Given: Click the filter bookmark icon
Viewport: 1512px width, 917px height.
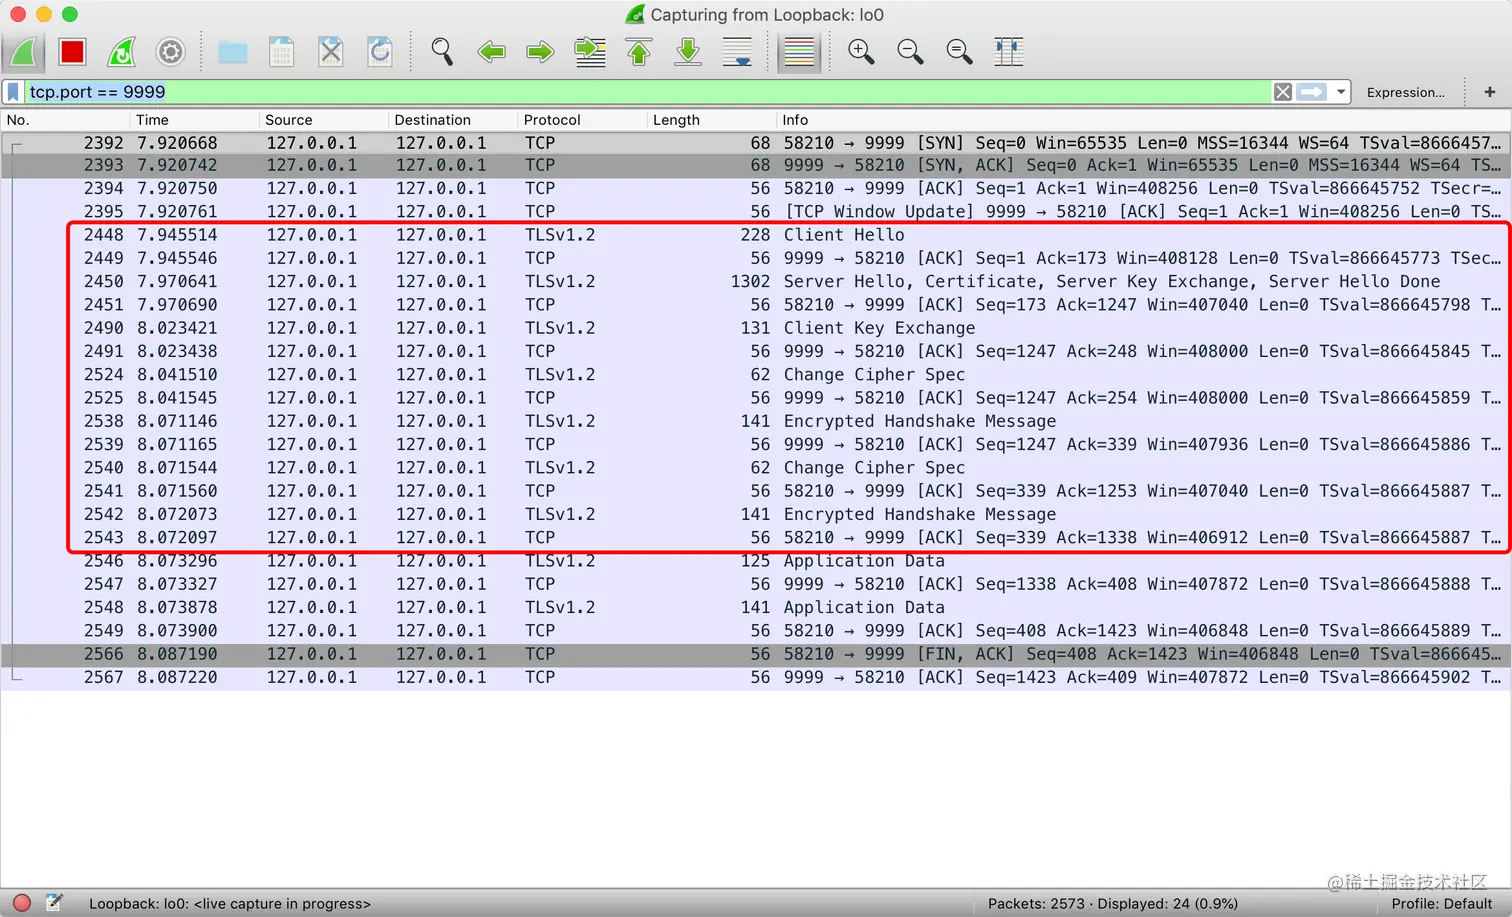Looking at the screenshot, I should pyautogui.click(x=13, y=92).
